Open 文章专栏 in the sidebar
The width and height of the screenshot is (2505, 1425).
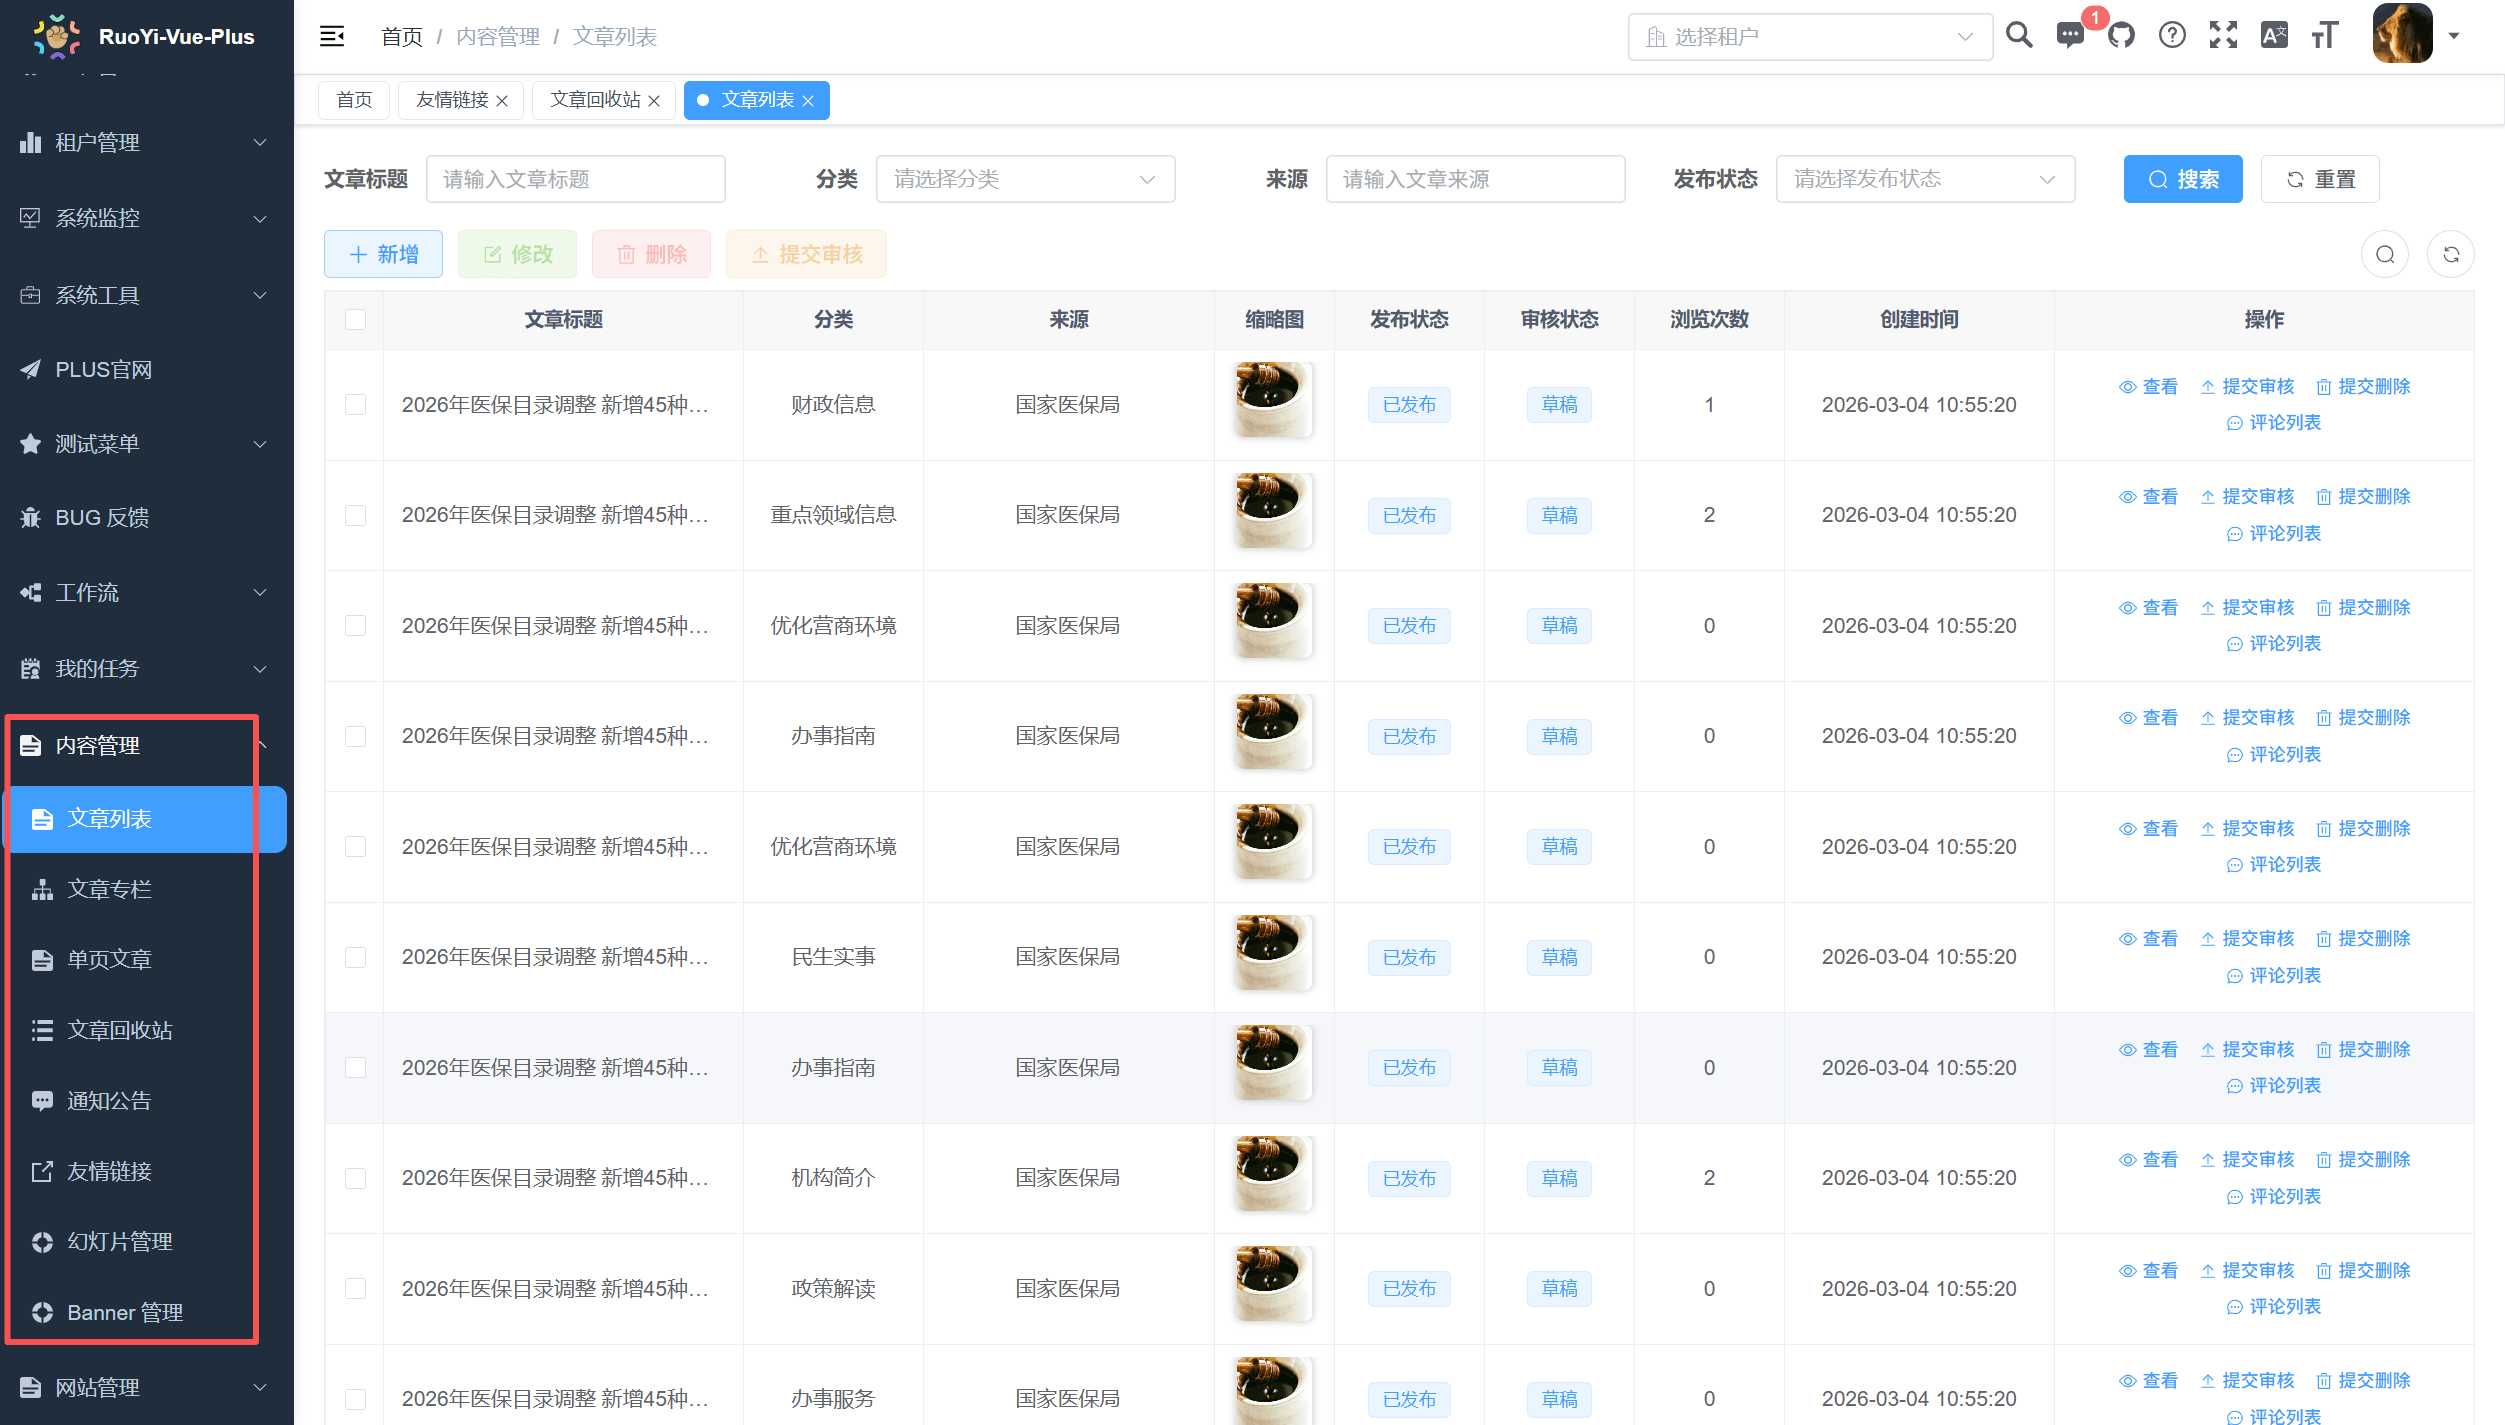coord(147,889)
